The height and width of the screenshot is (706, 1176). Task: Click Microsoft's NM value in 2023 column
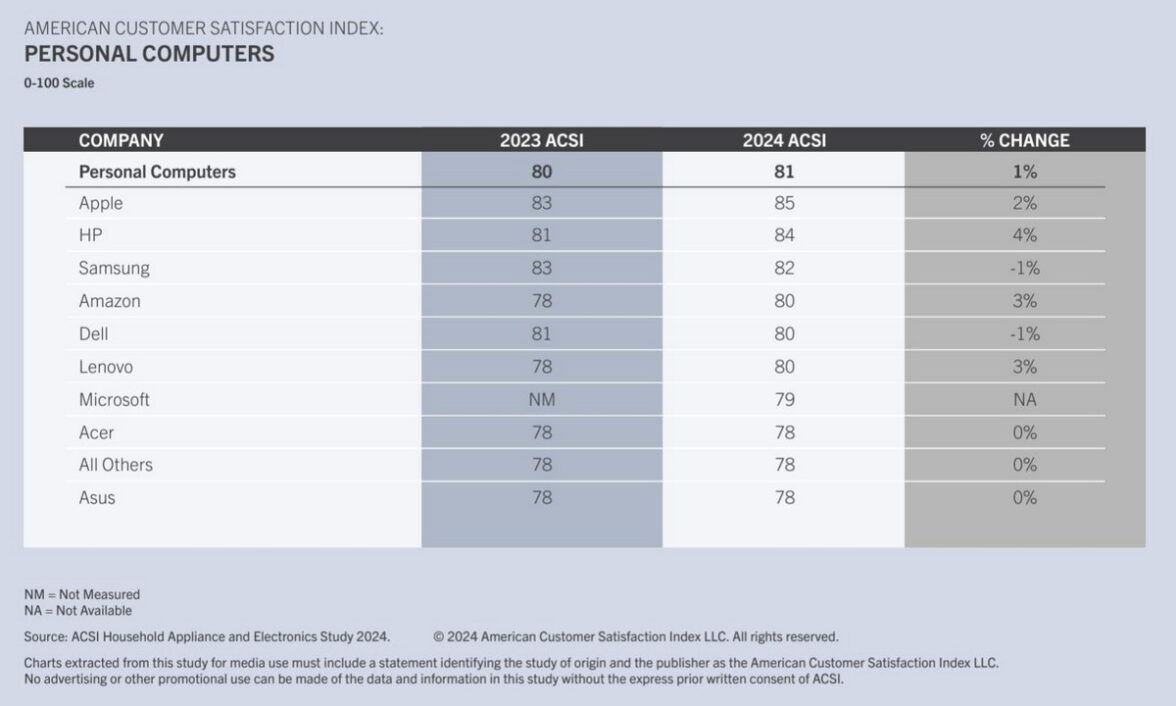[x=541, y=399]
